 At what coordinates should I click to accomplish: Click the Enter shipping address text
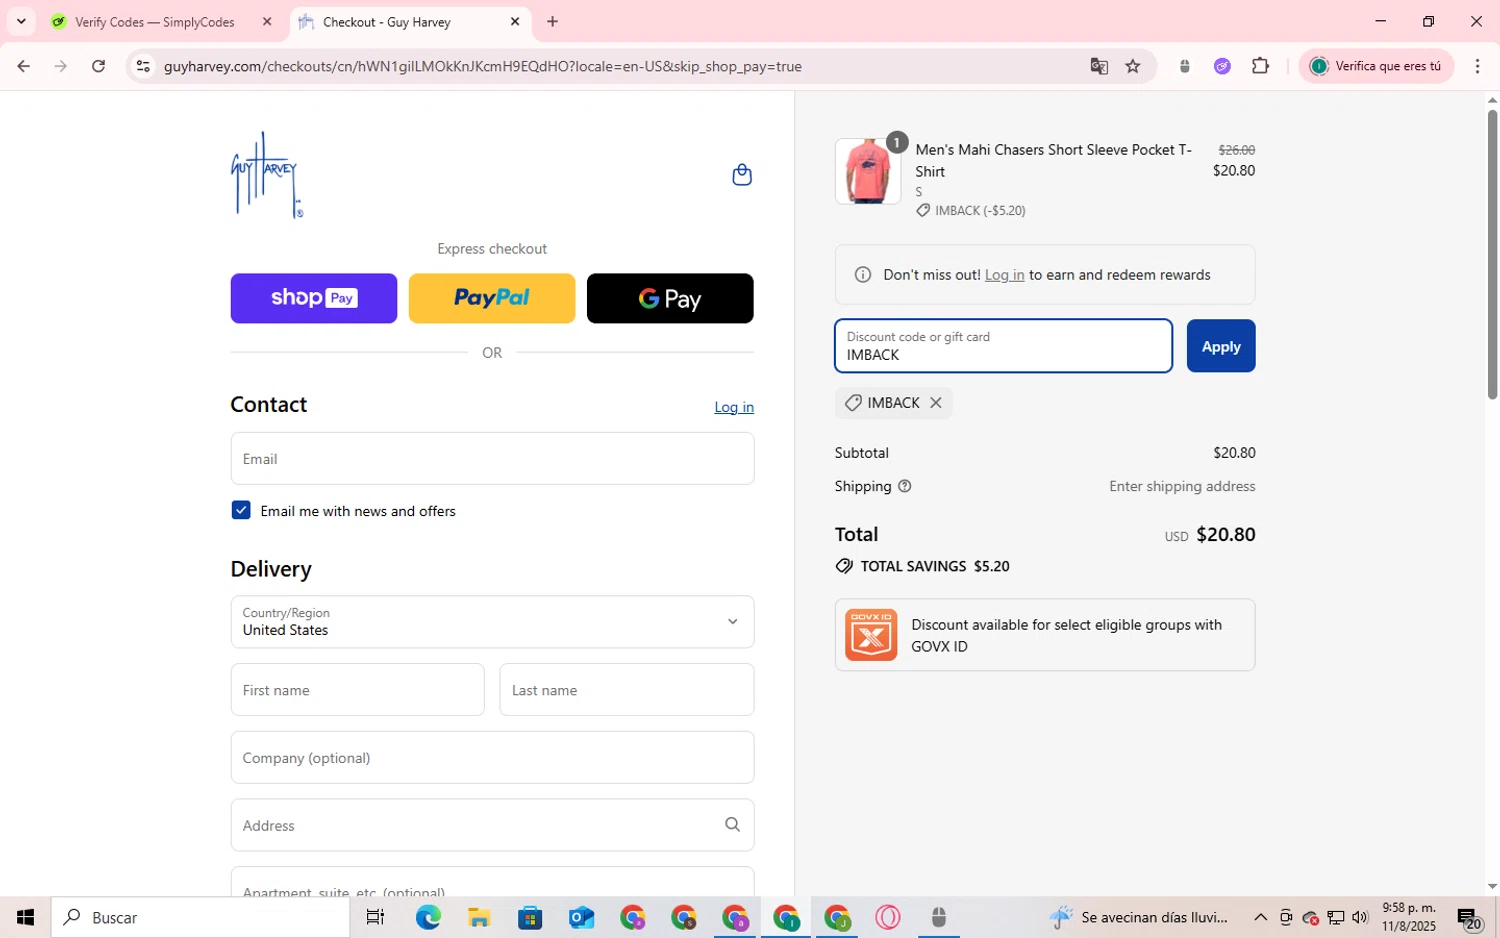click(1182, 486)
